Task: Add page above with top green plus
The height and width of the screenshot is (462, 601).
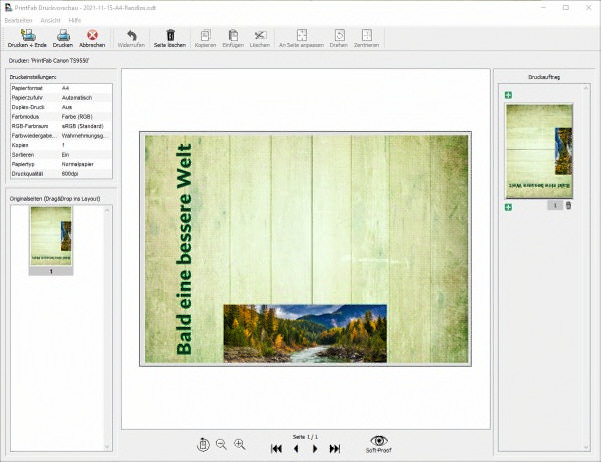Action: (x=509, y=95)
